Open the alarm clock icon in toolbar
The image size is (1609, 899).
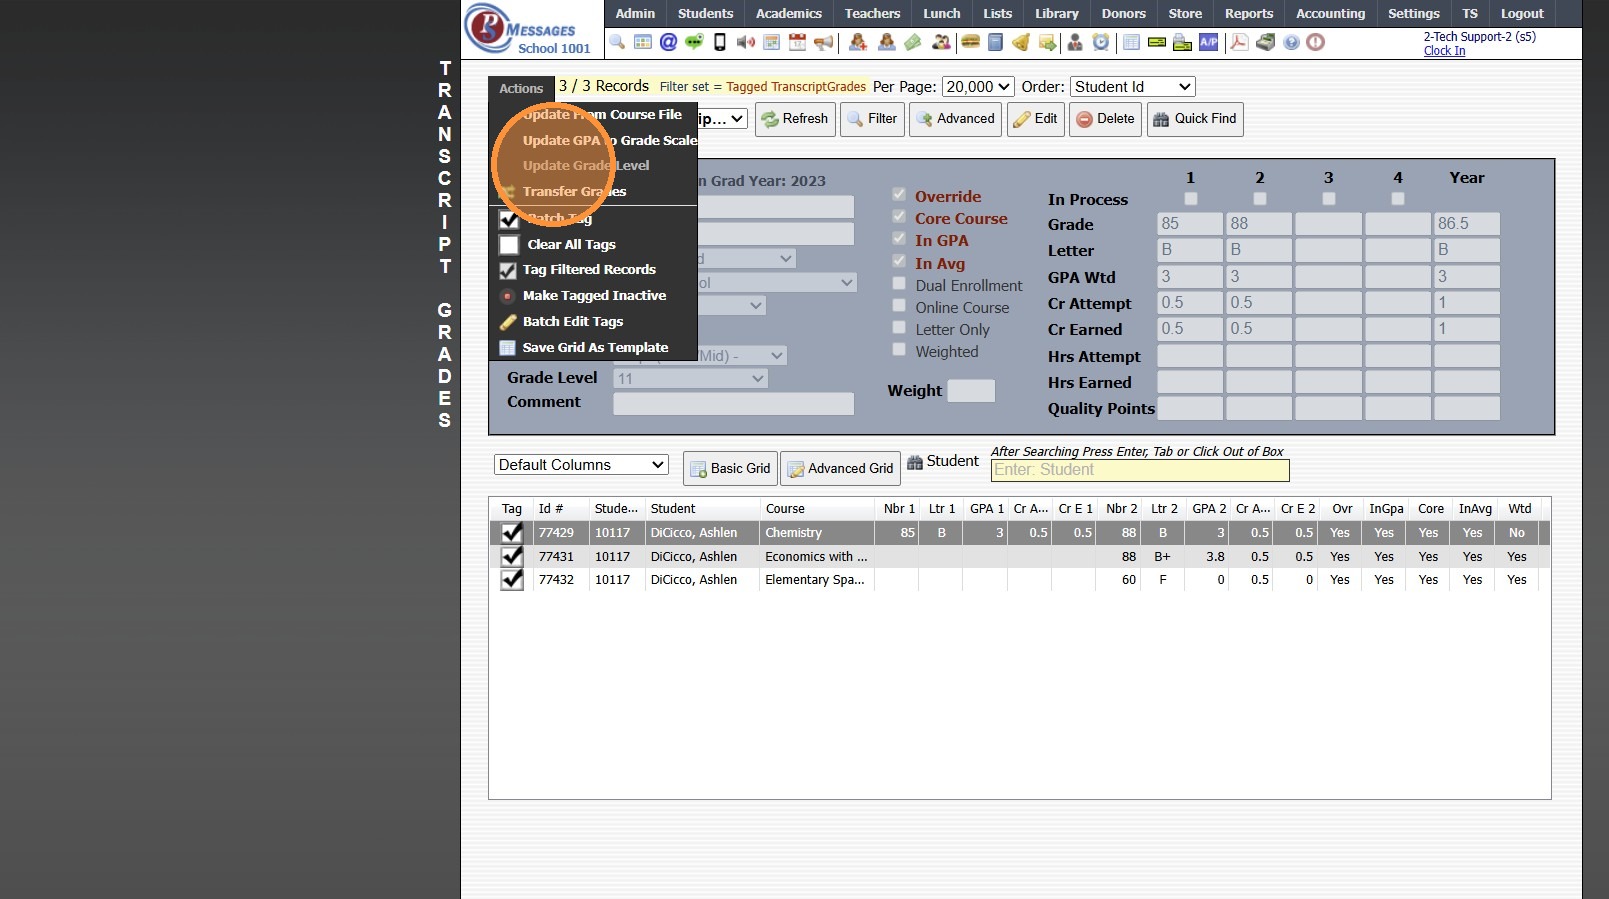coord(1100,42)
